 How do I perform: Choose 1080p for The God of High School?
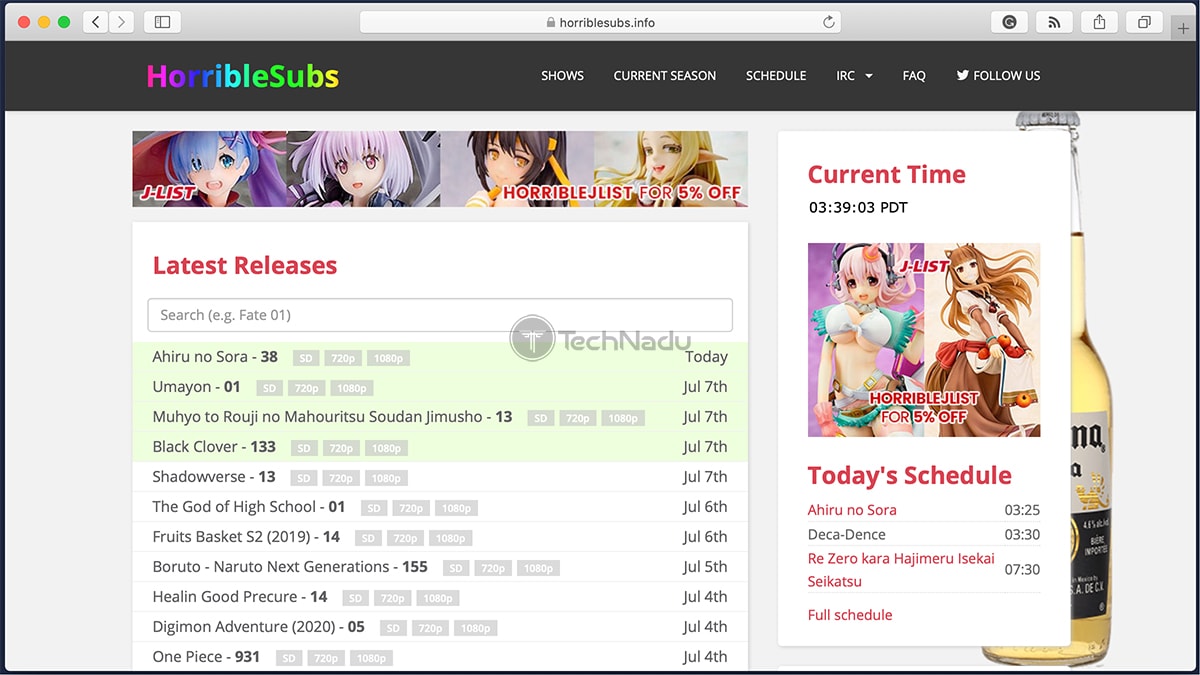(x=456, y=508)
